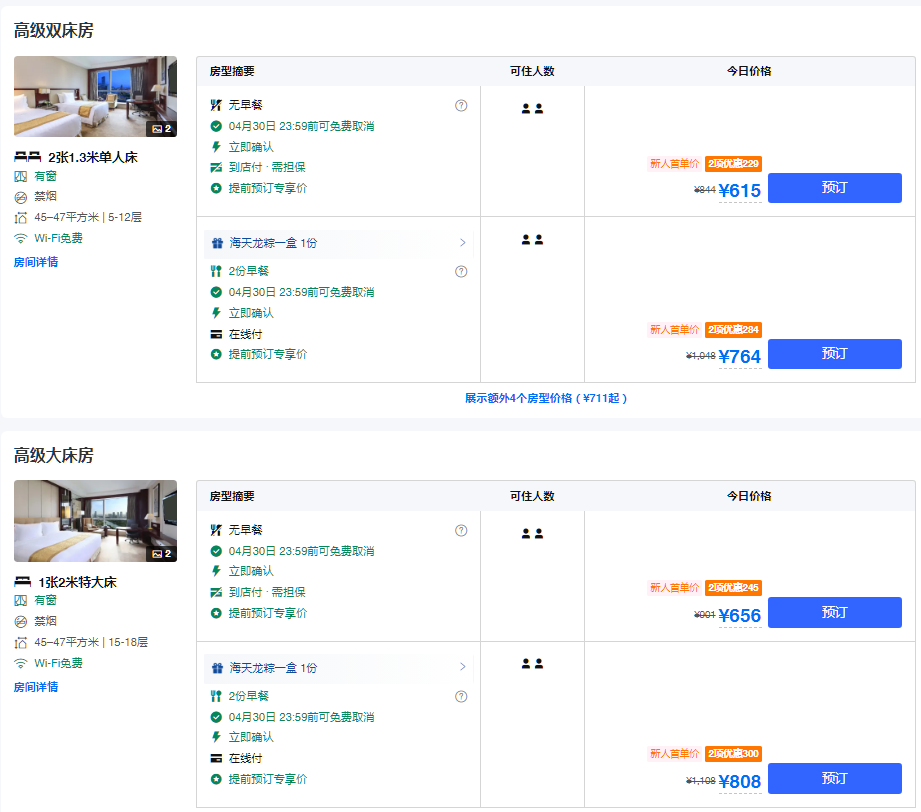Image resolution: width=921 pixels, height=812 pixels.
Task: Click occupancy icon in king room ¥656 row
Action: 532,533
